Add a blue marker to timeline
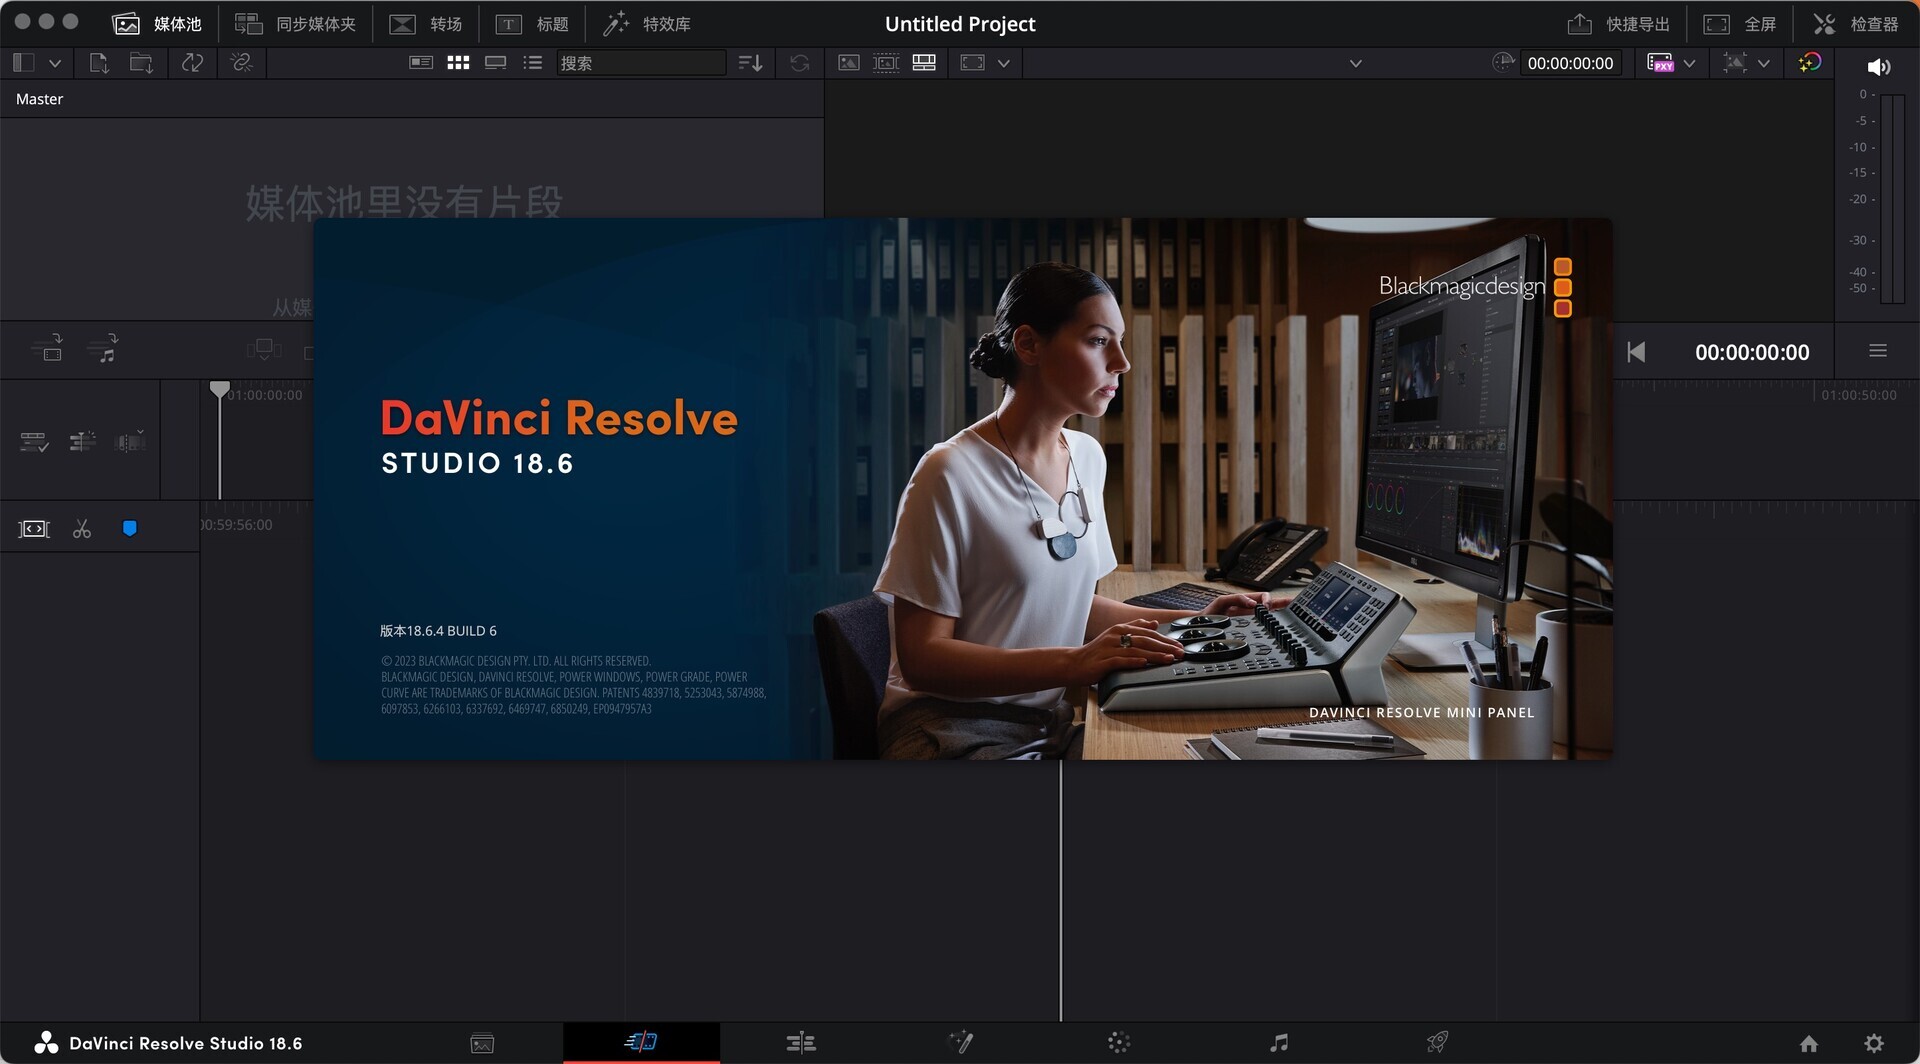The image size is (1920, 1064). (x=129, y=528)
